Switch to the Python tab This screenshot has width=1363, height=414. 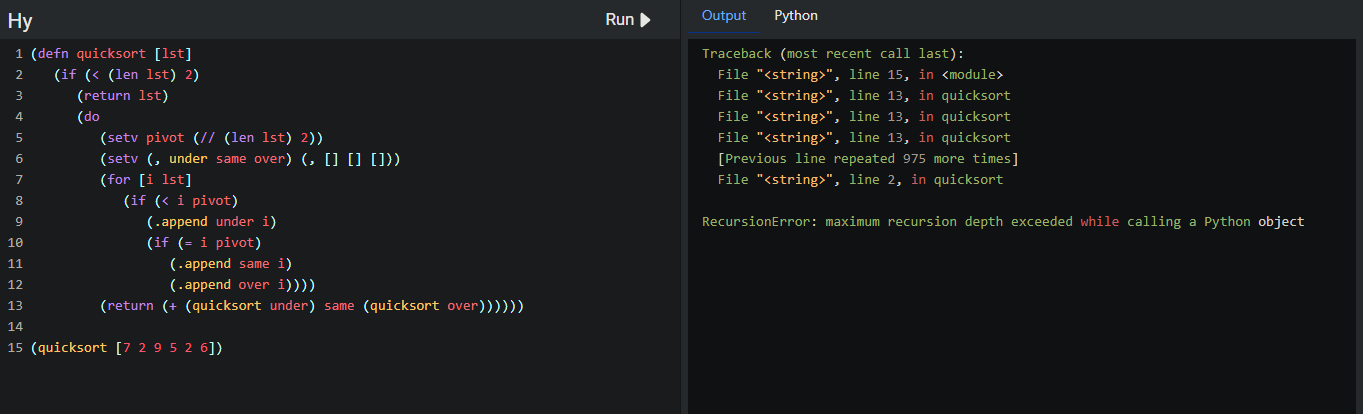pyautogui.click(x=796, y=16)
